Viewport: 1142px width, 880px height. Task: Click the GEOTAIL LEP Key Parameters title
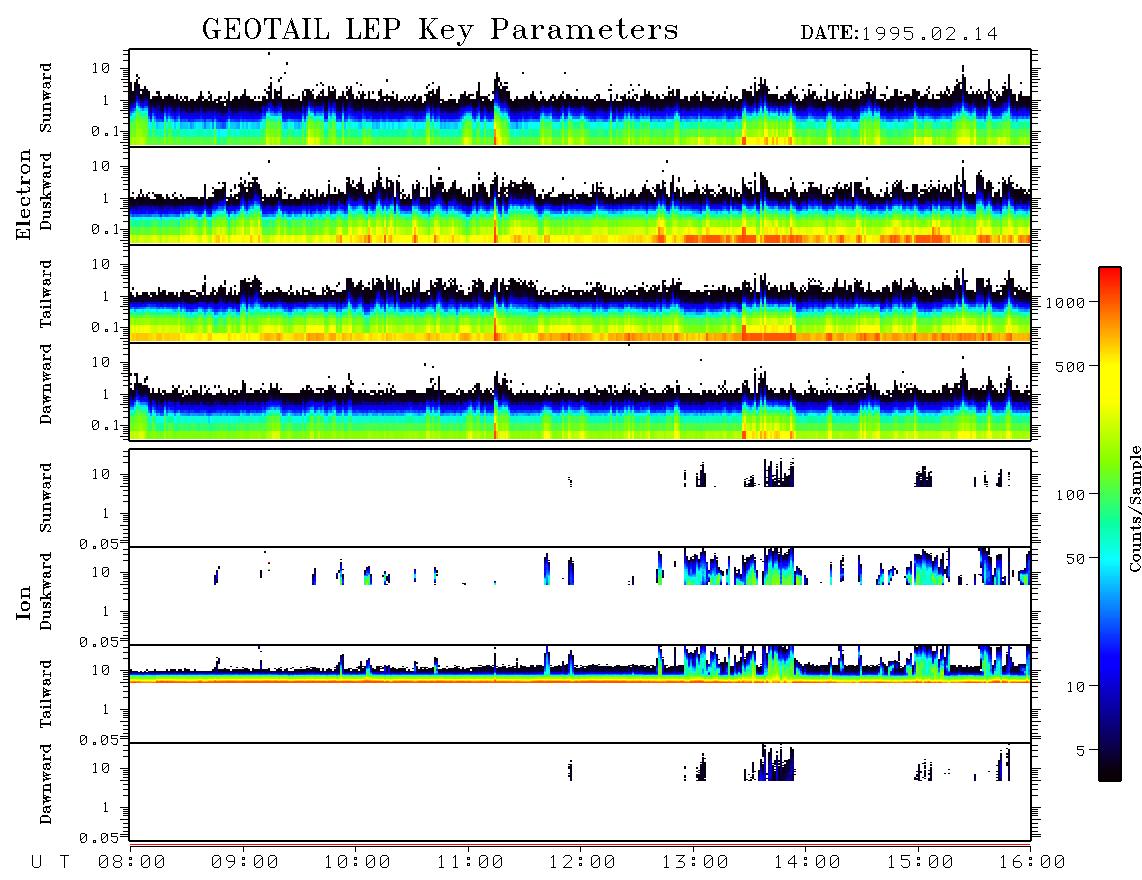(440, 30)
